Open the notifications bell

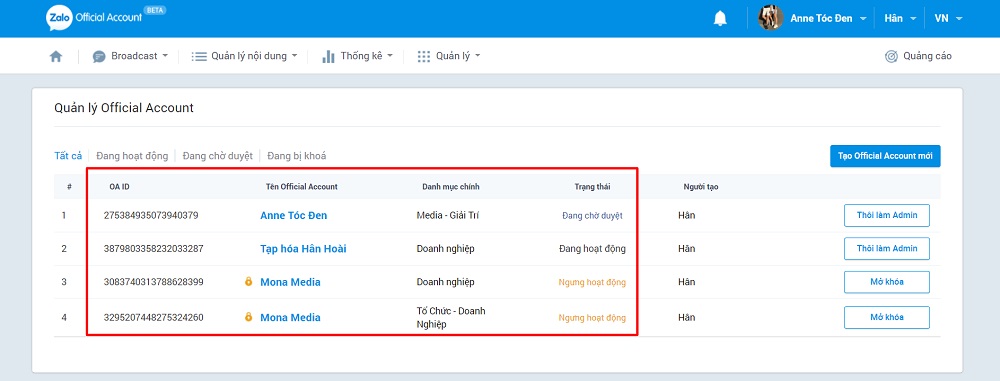point(719,19)
